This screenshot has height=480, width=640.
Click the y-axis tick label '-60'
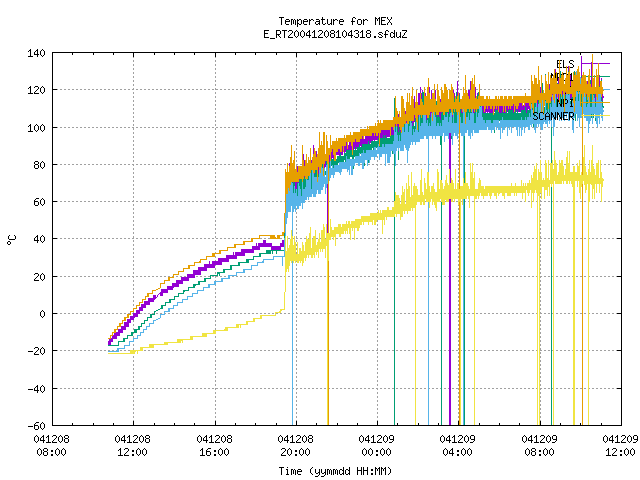tap(36, 426)
